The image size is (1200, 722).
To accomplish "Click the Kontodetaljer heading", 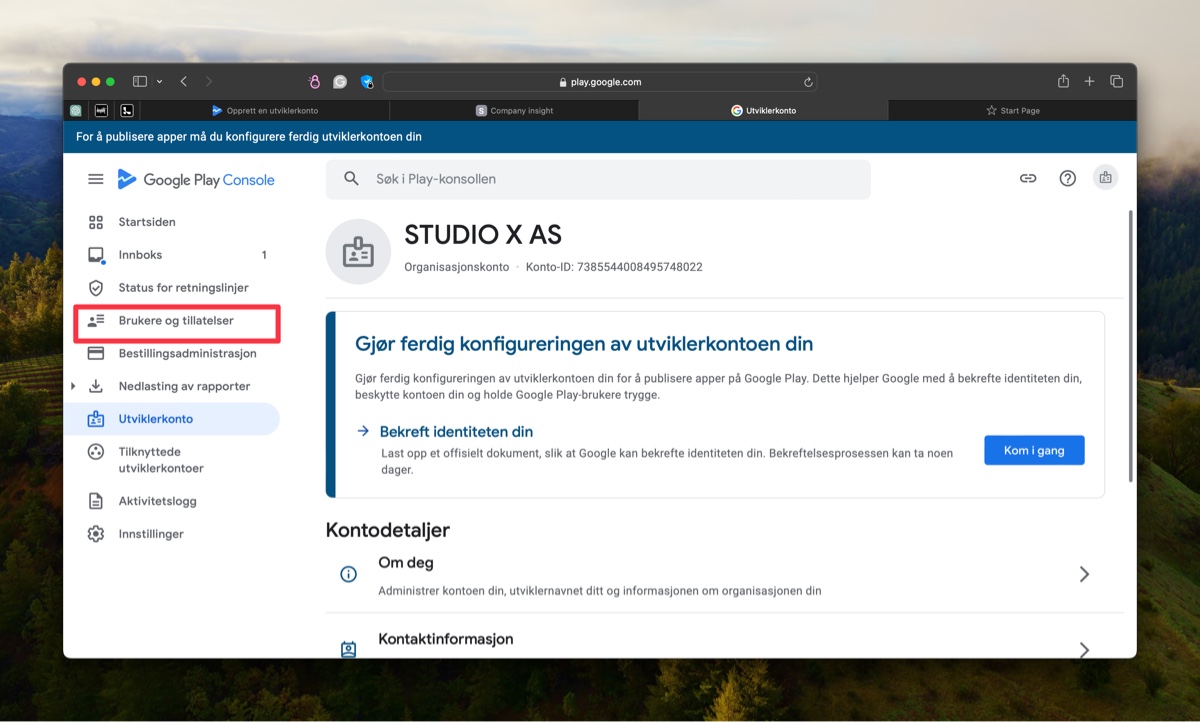I will (x=388, y=530).
